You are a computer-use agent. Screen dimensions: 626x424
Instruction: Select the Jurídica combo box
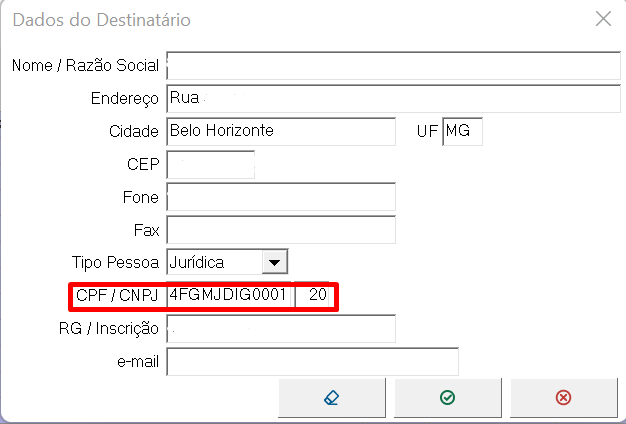tap(214, 262)
